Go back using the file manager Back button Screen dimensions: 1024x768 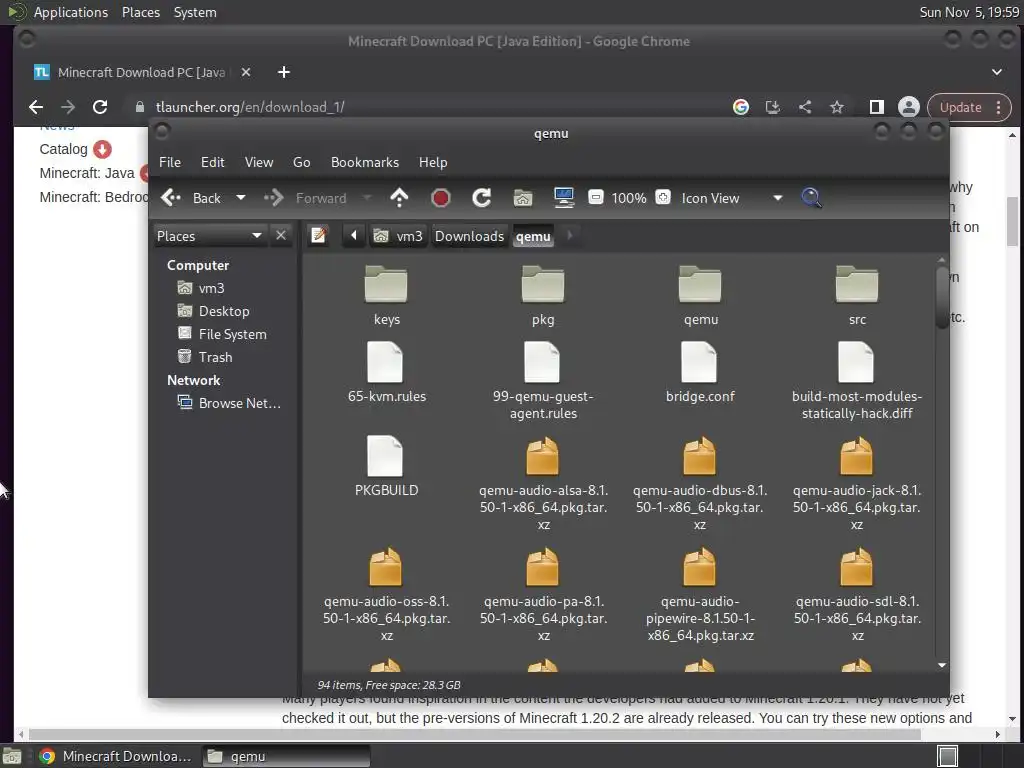pyautogui.click(x=191, y=198)
